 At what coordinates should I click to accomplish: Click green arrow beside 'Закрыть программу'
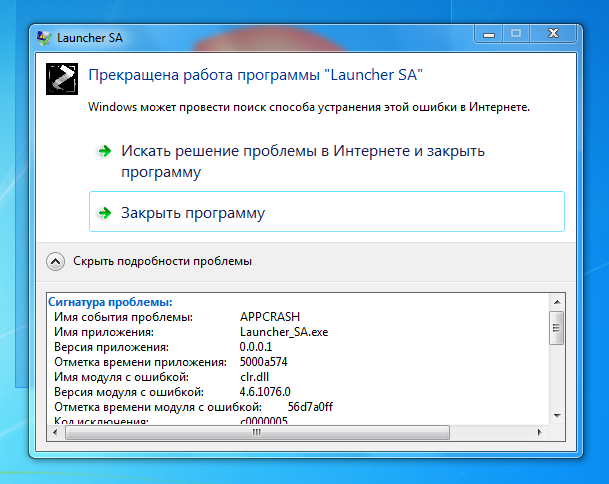point(104,213)
